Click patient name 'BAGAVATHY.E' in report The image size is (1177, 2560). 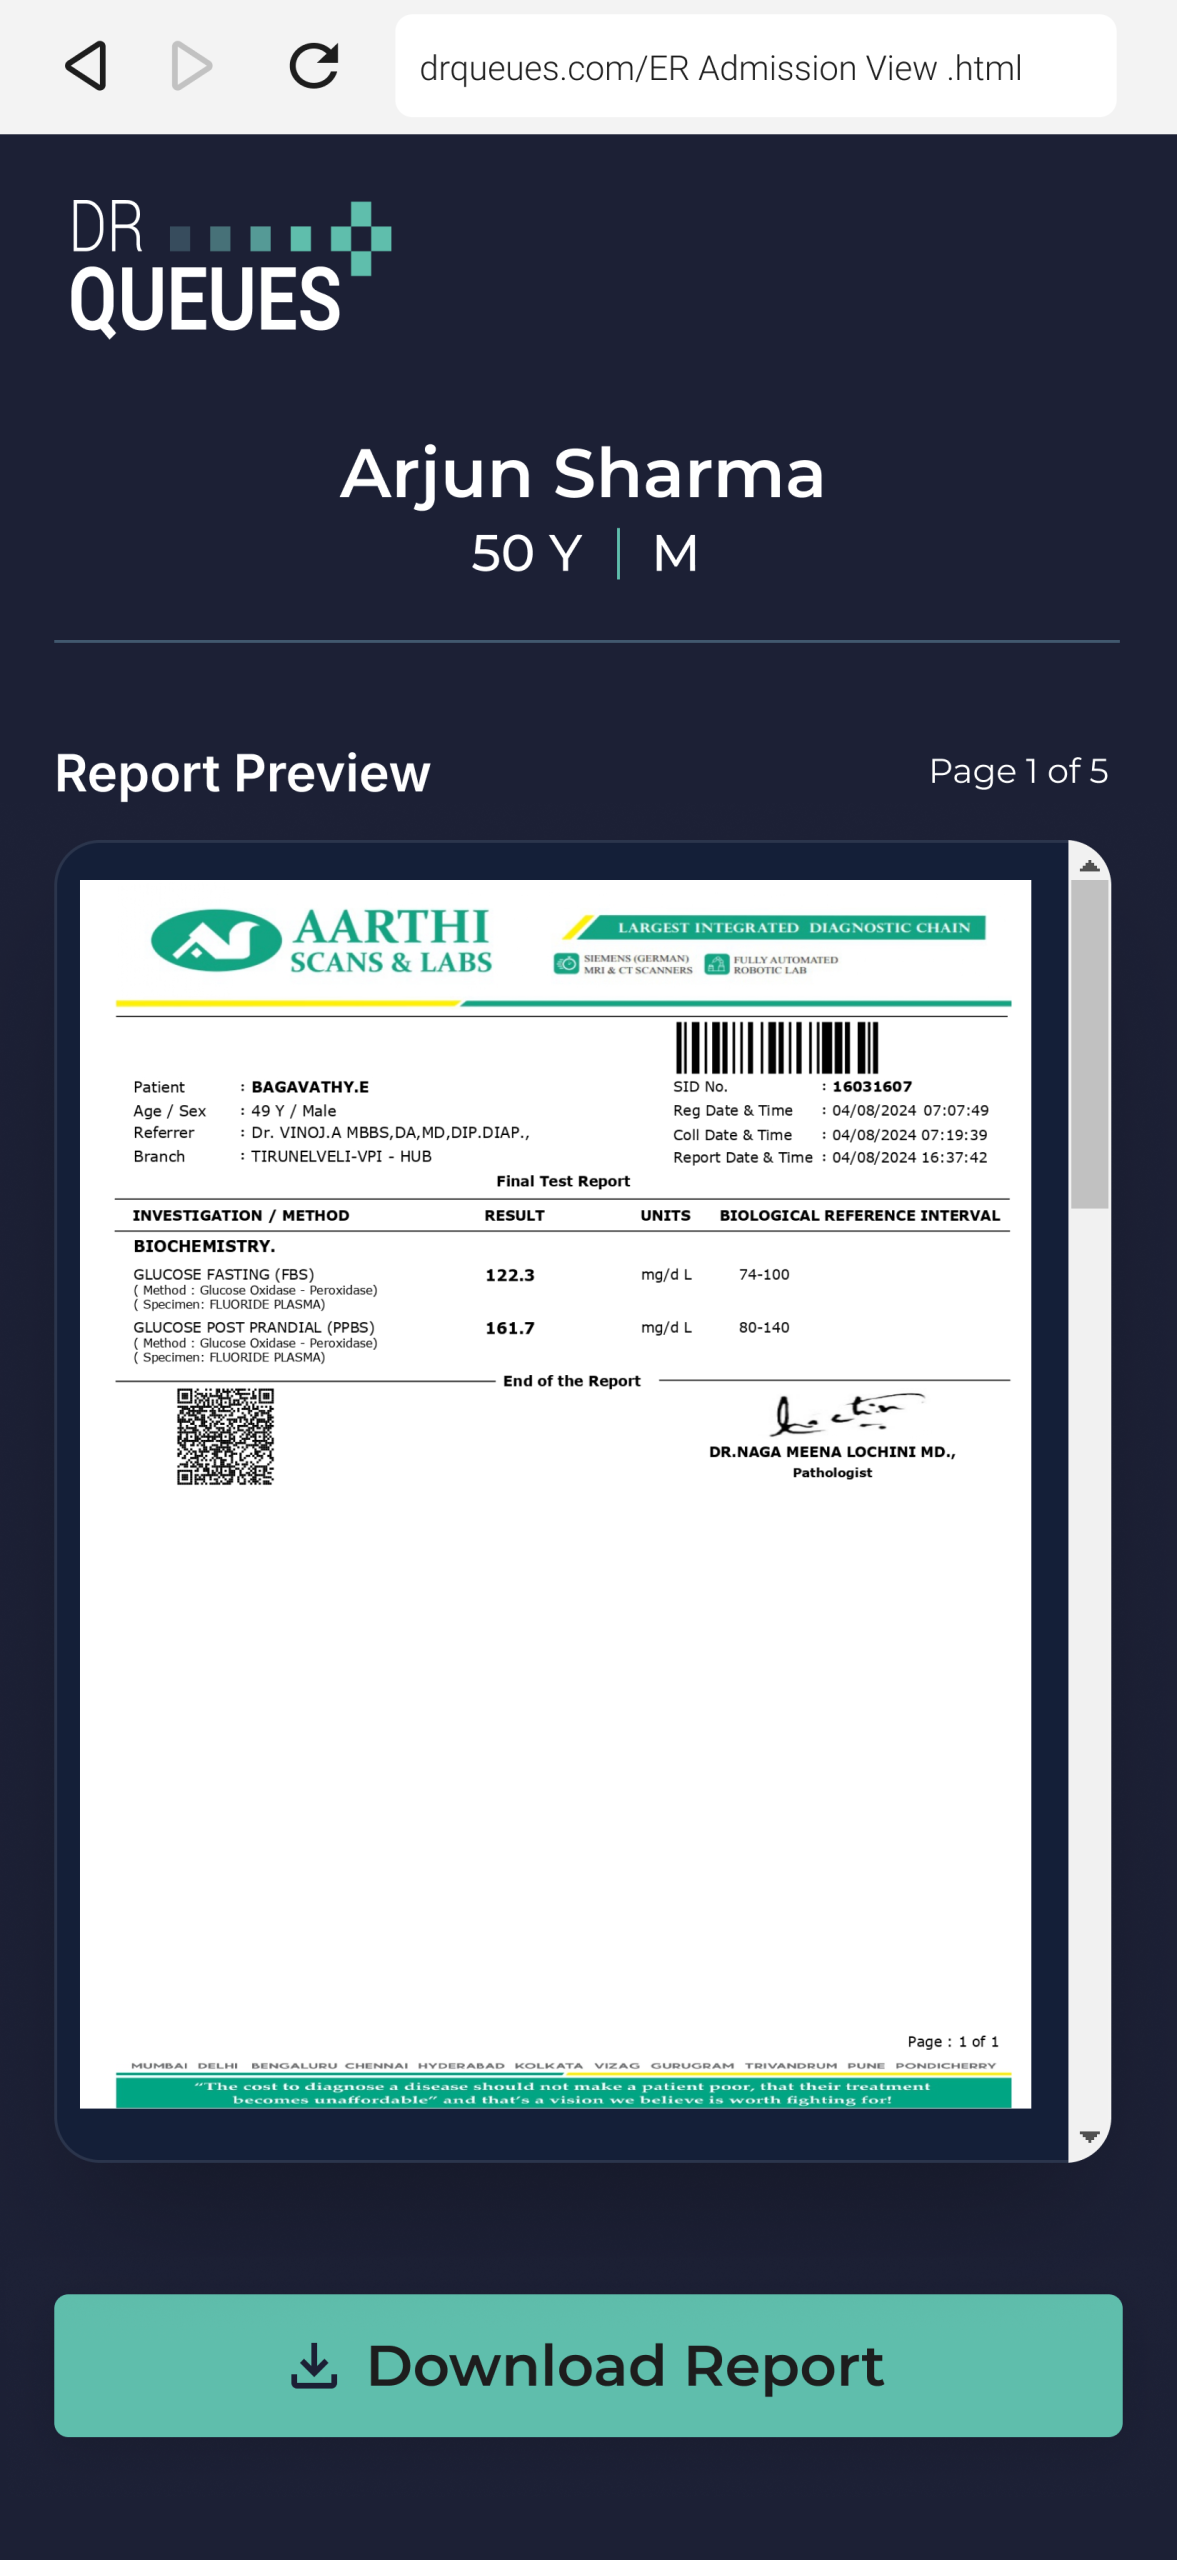pos(310,1087)
